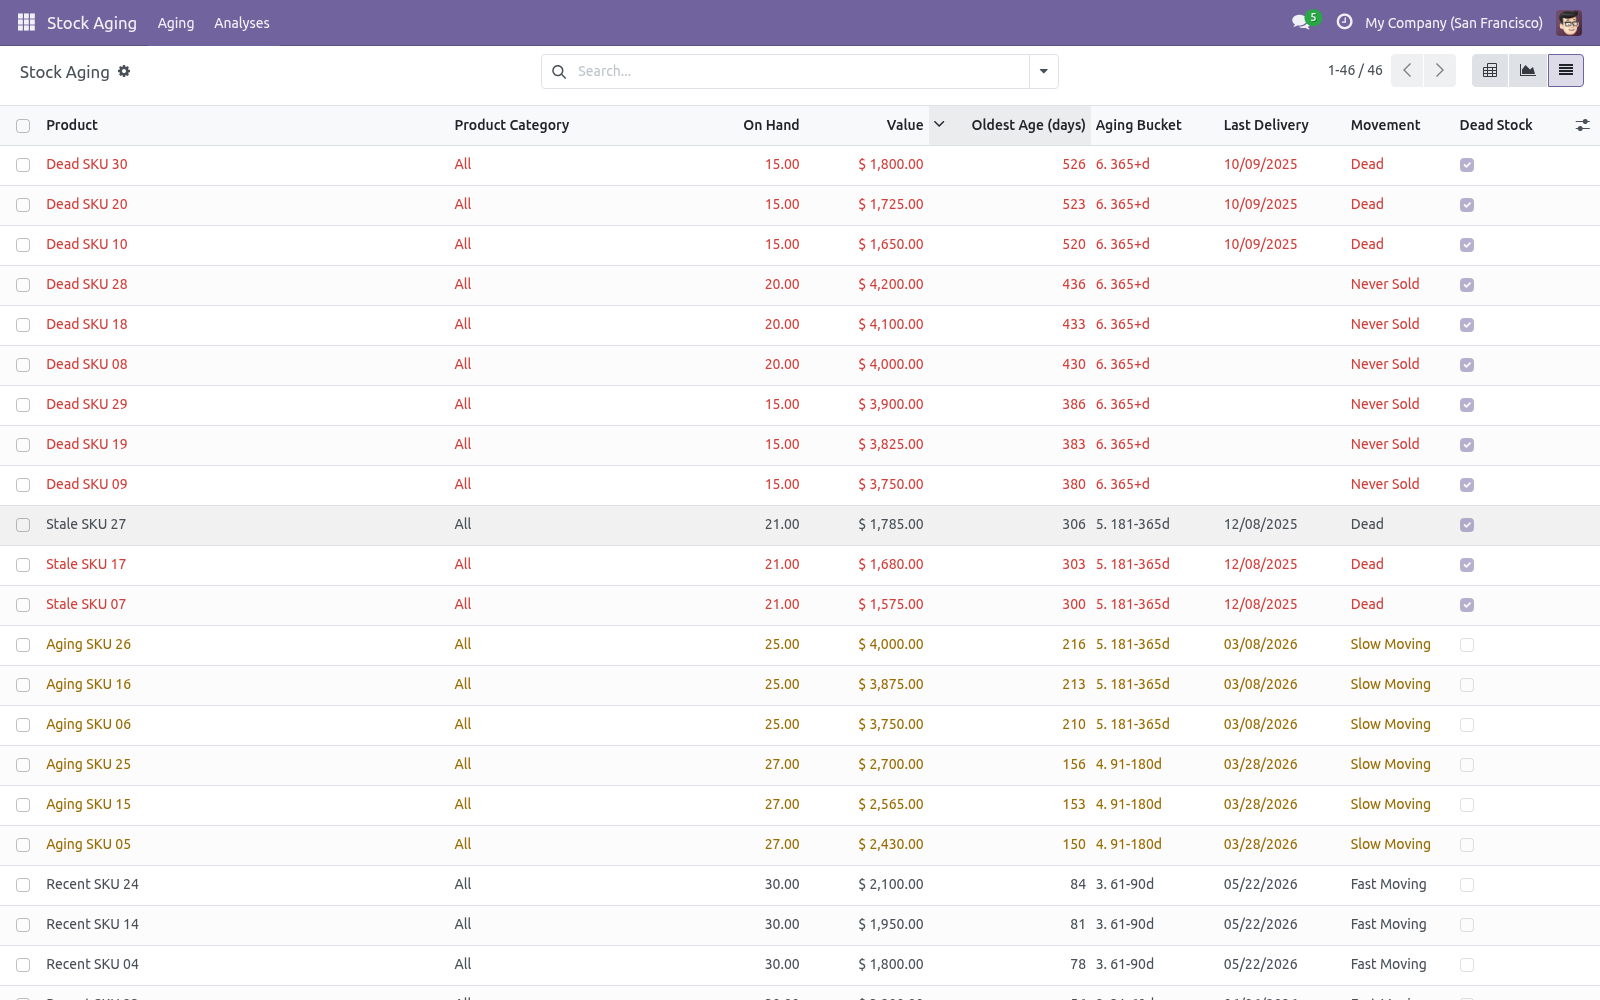Open the conversations chat icon
This screenshot has width=1600, height=1000.
[x=1301, y=22]
